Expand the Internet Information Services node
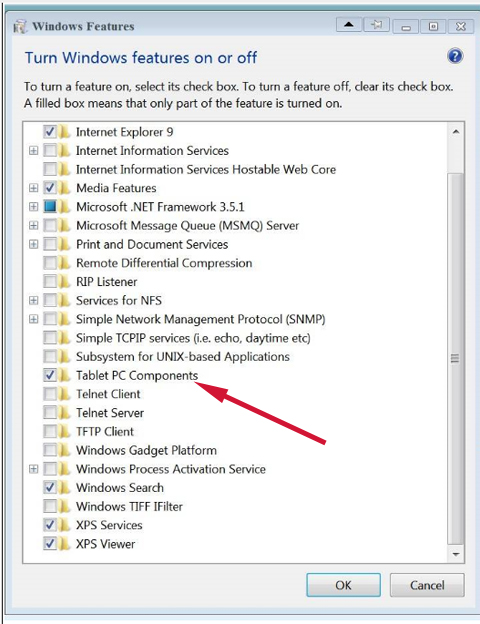This screenshot has width=480, height=624. (x=33, y=150)
